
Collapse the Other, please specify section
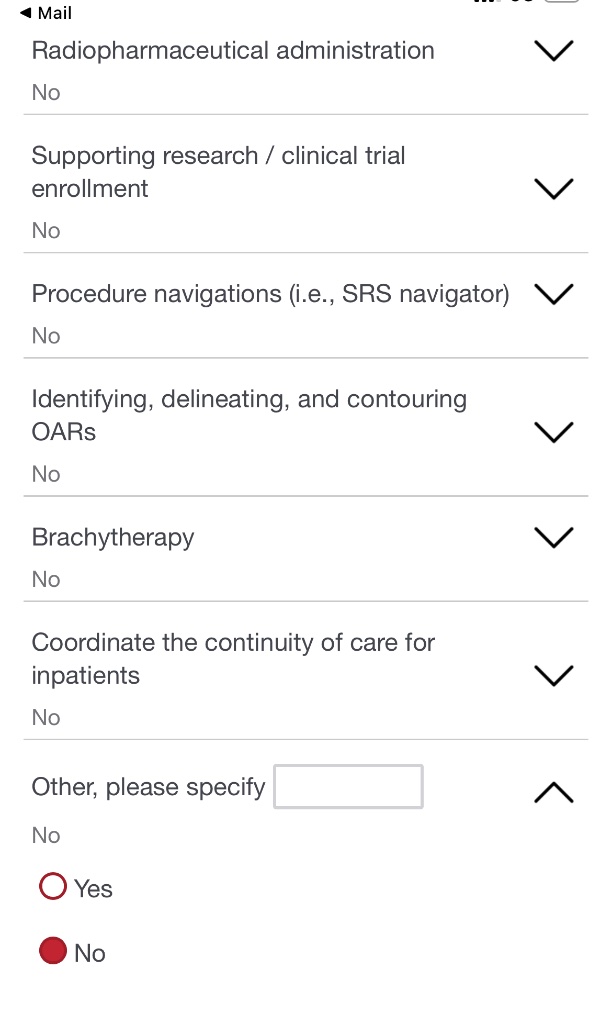pyautogui.click(x=554, y=792)
